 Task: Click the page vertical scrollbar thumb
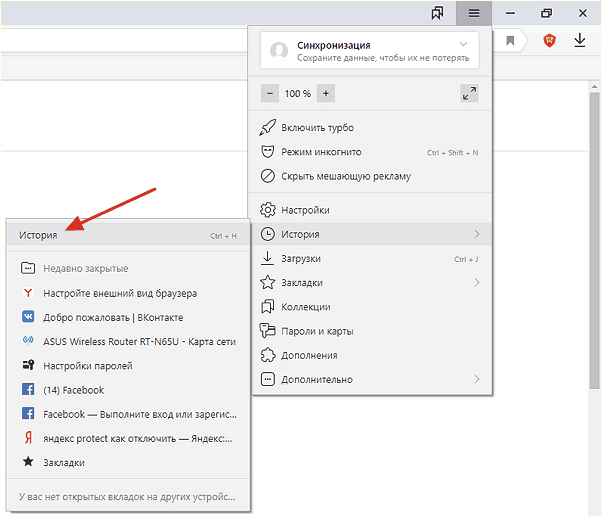click(x=594, y=241)
